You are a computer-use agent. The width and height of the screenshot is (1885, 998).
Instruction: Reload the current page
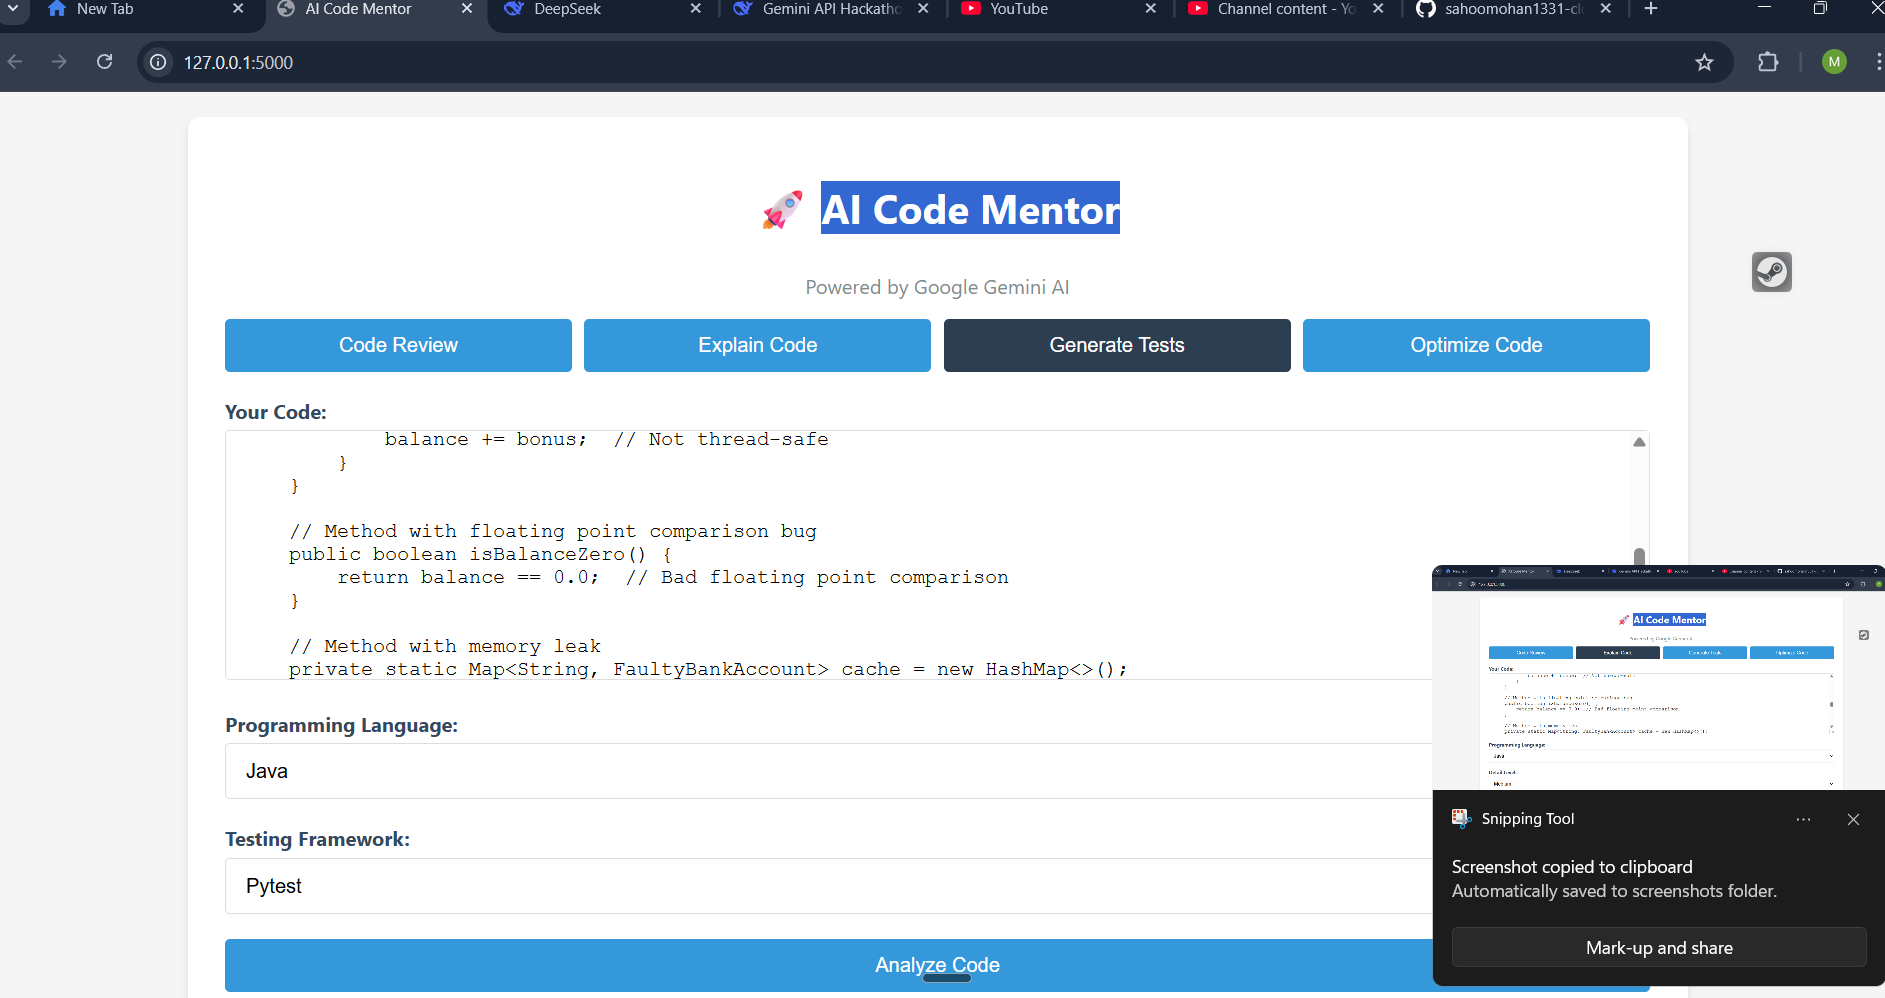tap(104, 62)
